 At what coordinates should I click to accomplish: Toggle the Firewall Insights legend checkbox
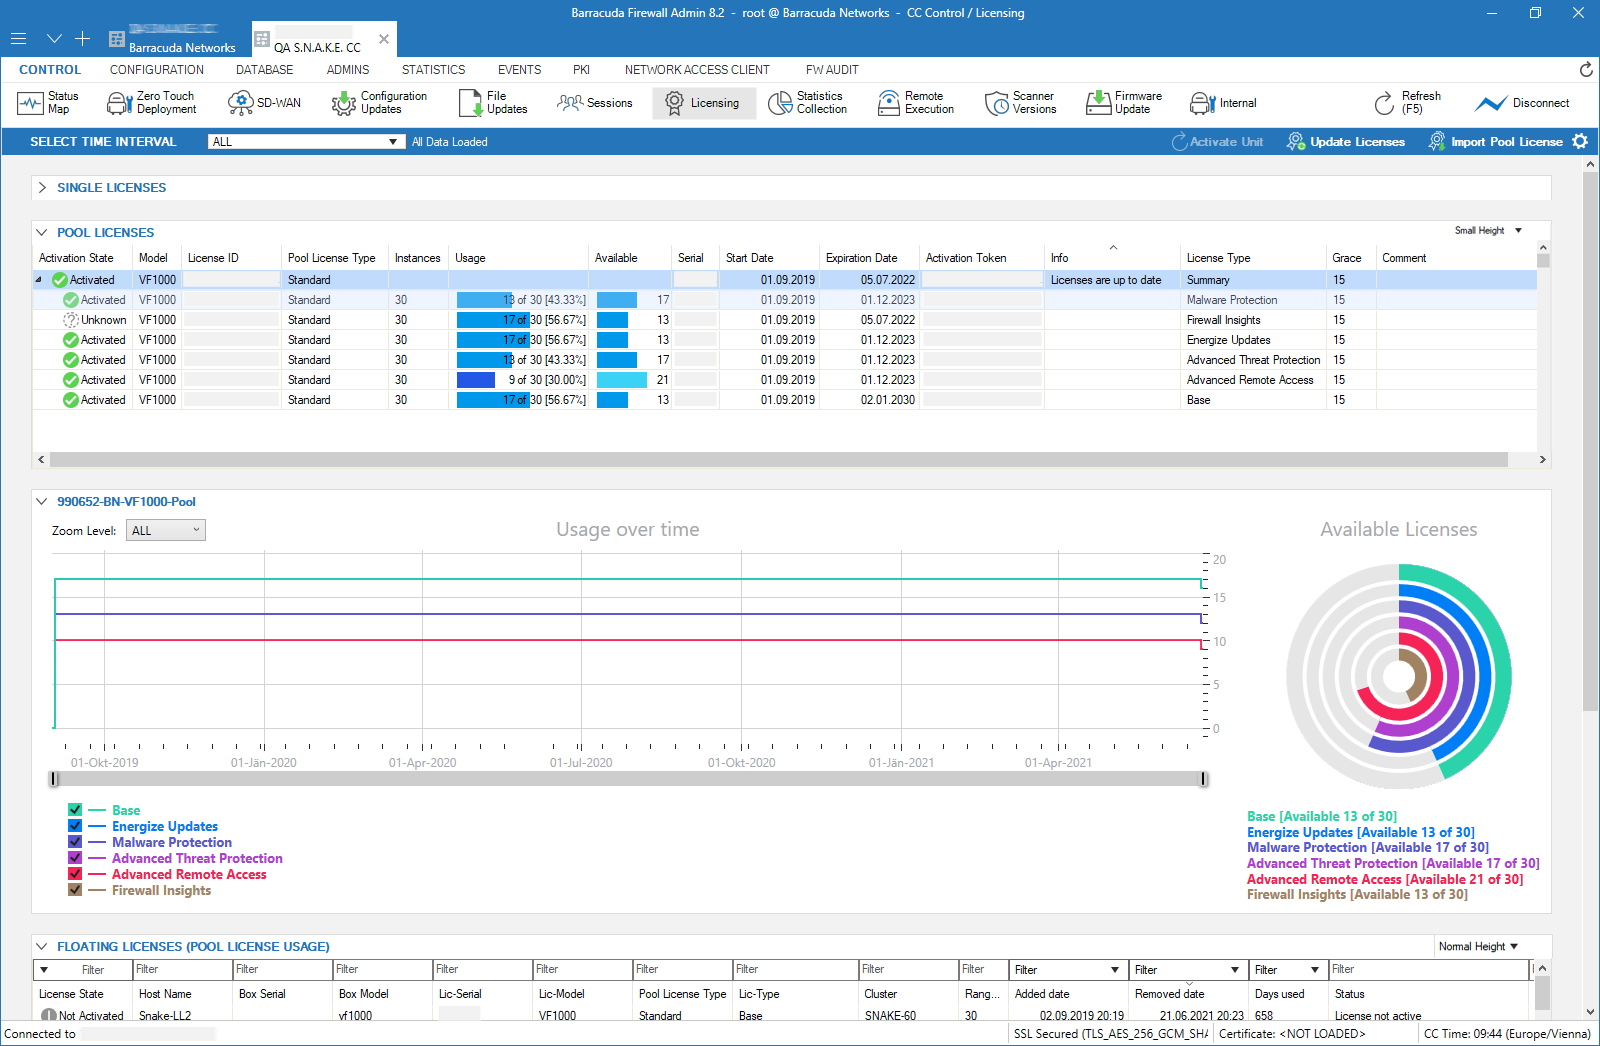[75, 890]
